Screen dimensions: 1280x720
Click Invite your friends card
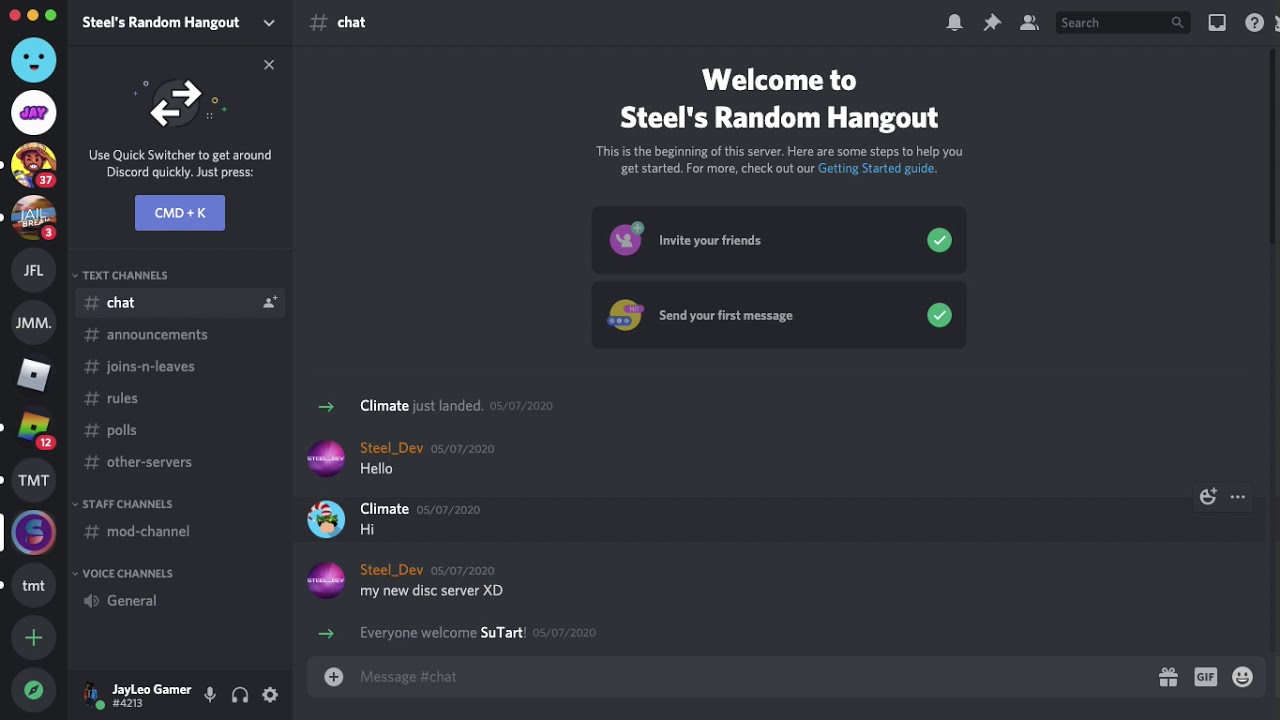[x=779, y=240]
